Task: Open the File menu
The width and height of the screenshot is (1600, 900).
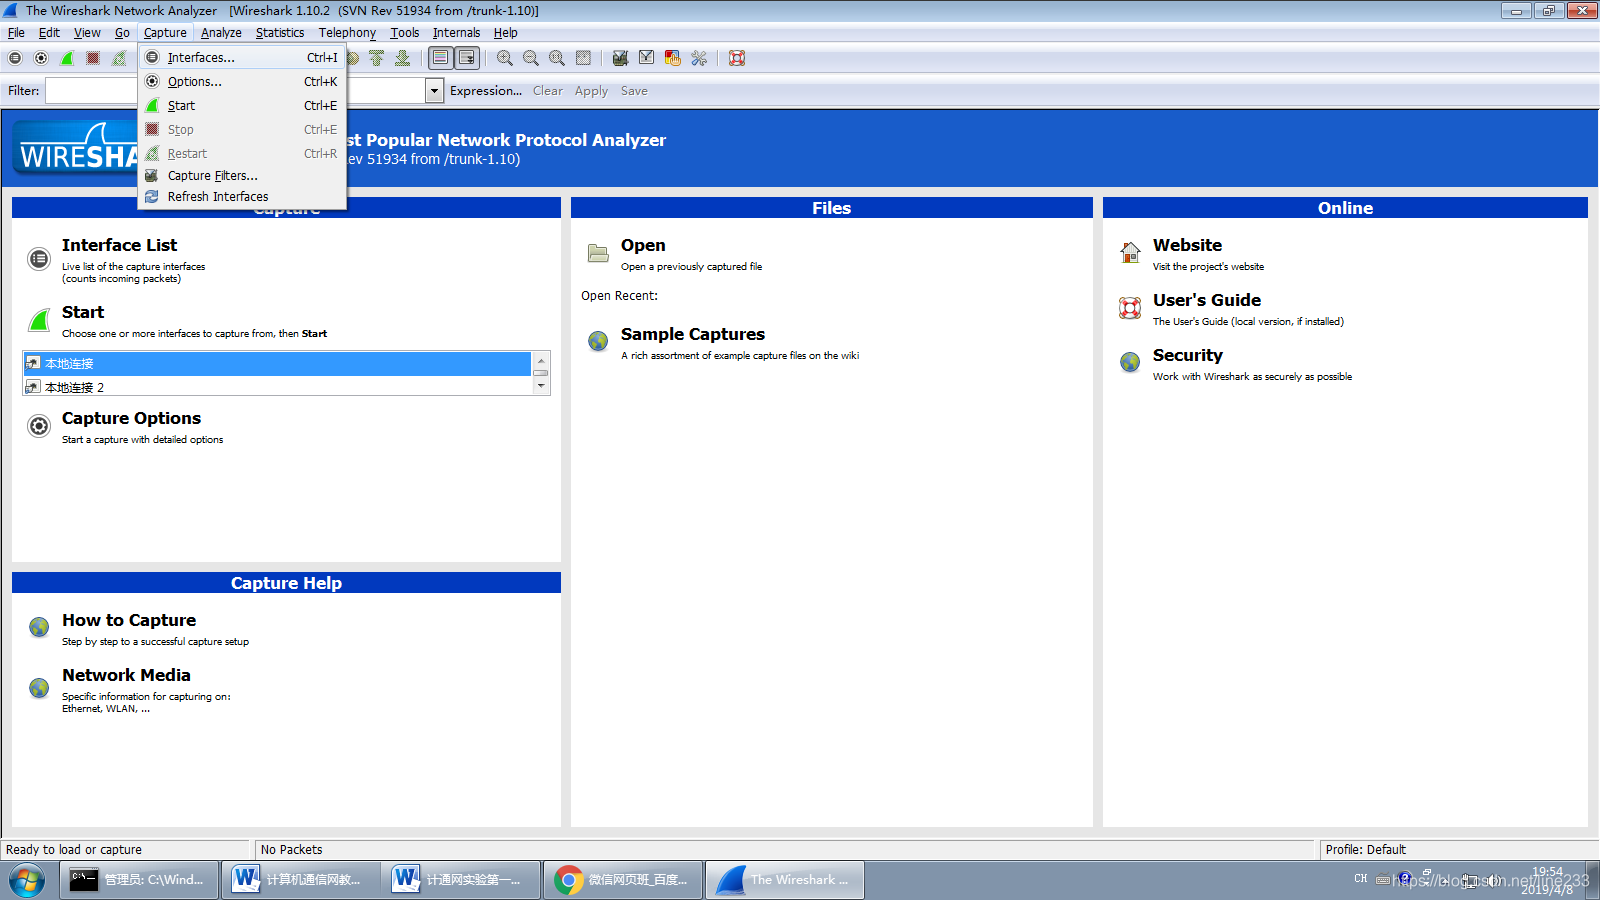Action: (x=16, y=33)
